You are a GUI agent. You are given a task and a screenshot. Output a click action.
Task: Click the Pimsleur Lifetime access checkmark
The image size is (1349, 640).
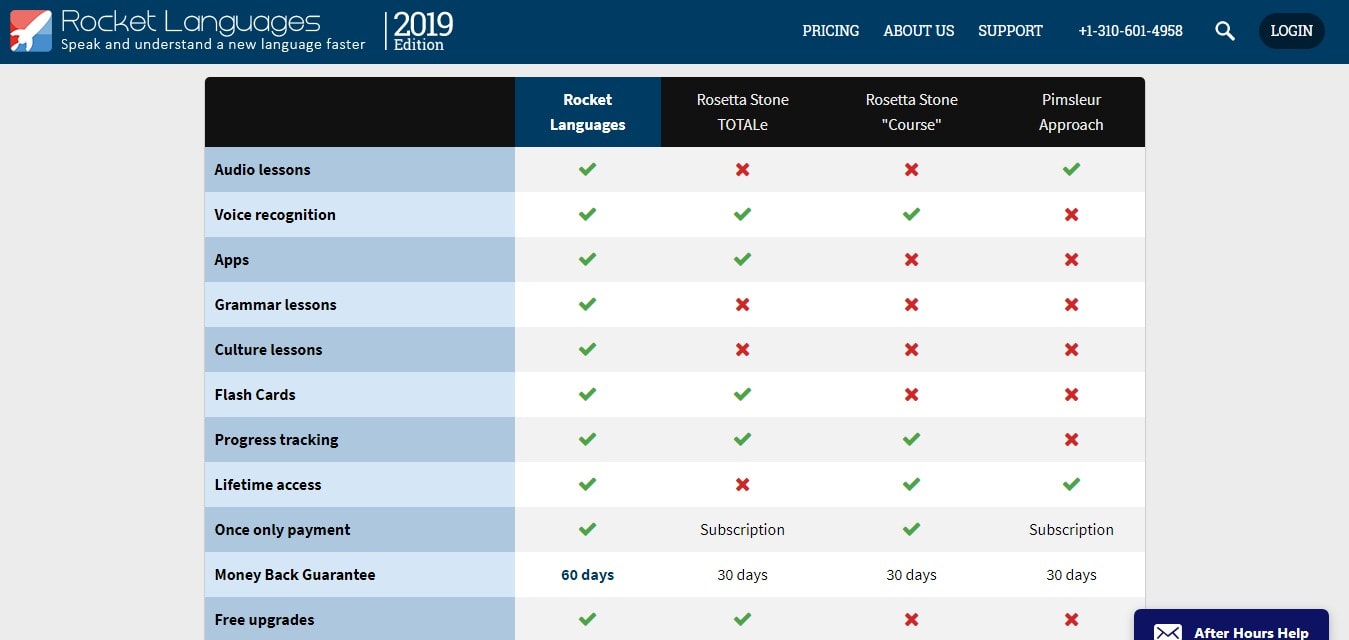click(1071, 485)
